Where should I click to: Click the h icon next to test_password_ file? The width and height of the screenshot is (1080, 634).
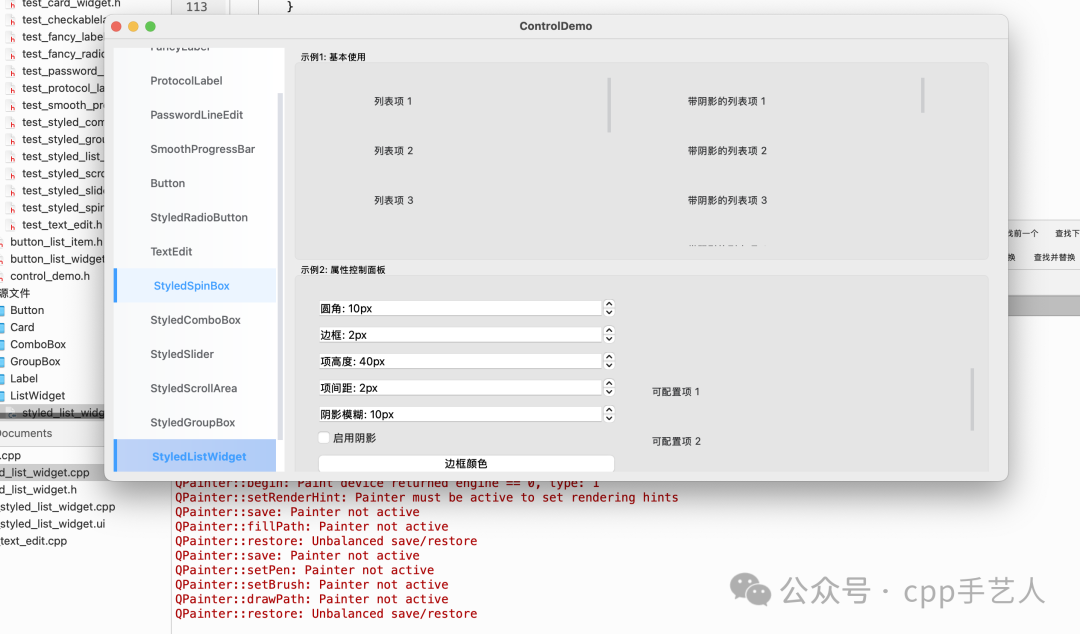point(10,70)
